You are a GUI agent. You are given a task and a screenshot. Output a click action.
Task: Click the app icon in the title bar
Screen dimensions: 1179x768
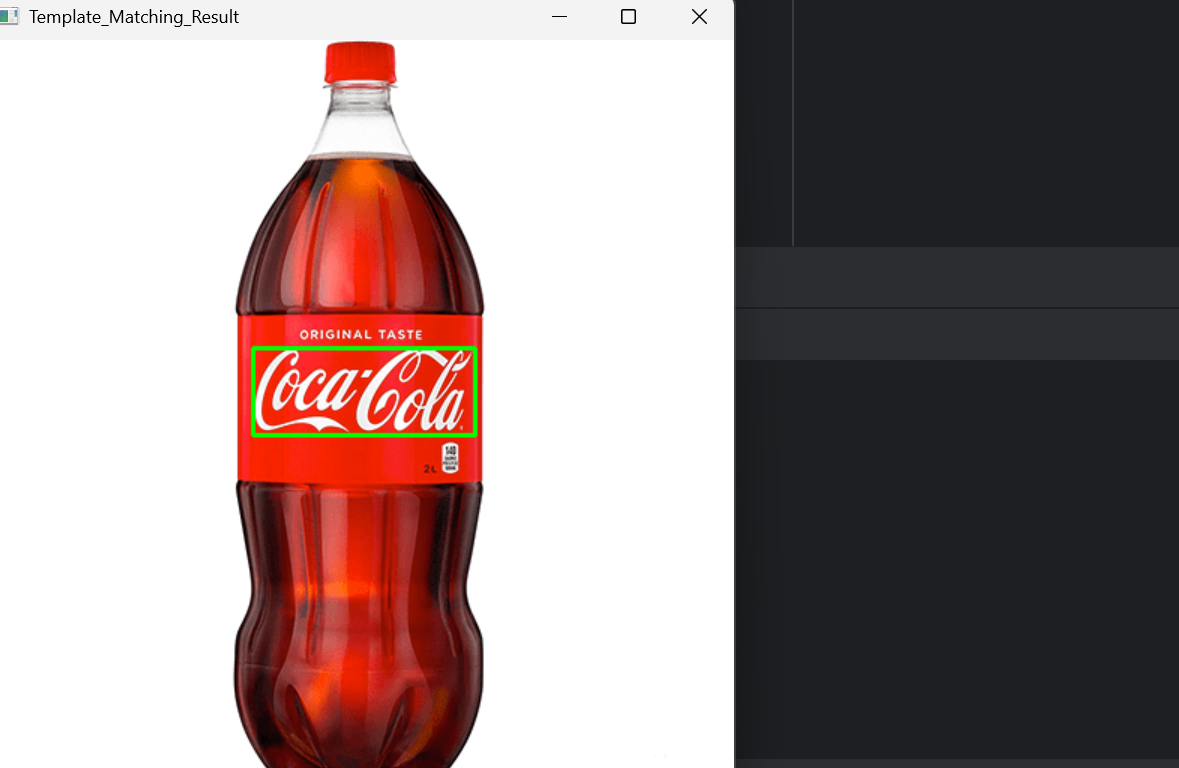tap(9, 17)
